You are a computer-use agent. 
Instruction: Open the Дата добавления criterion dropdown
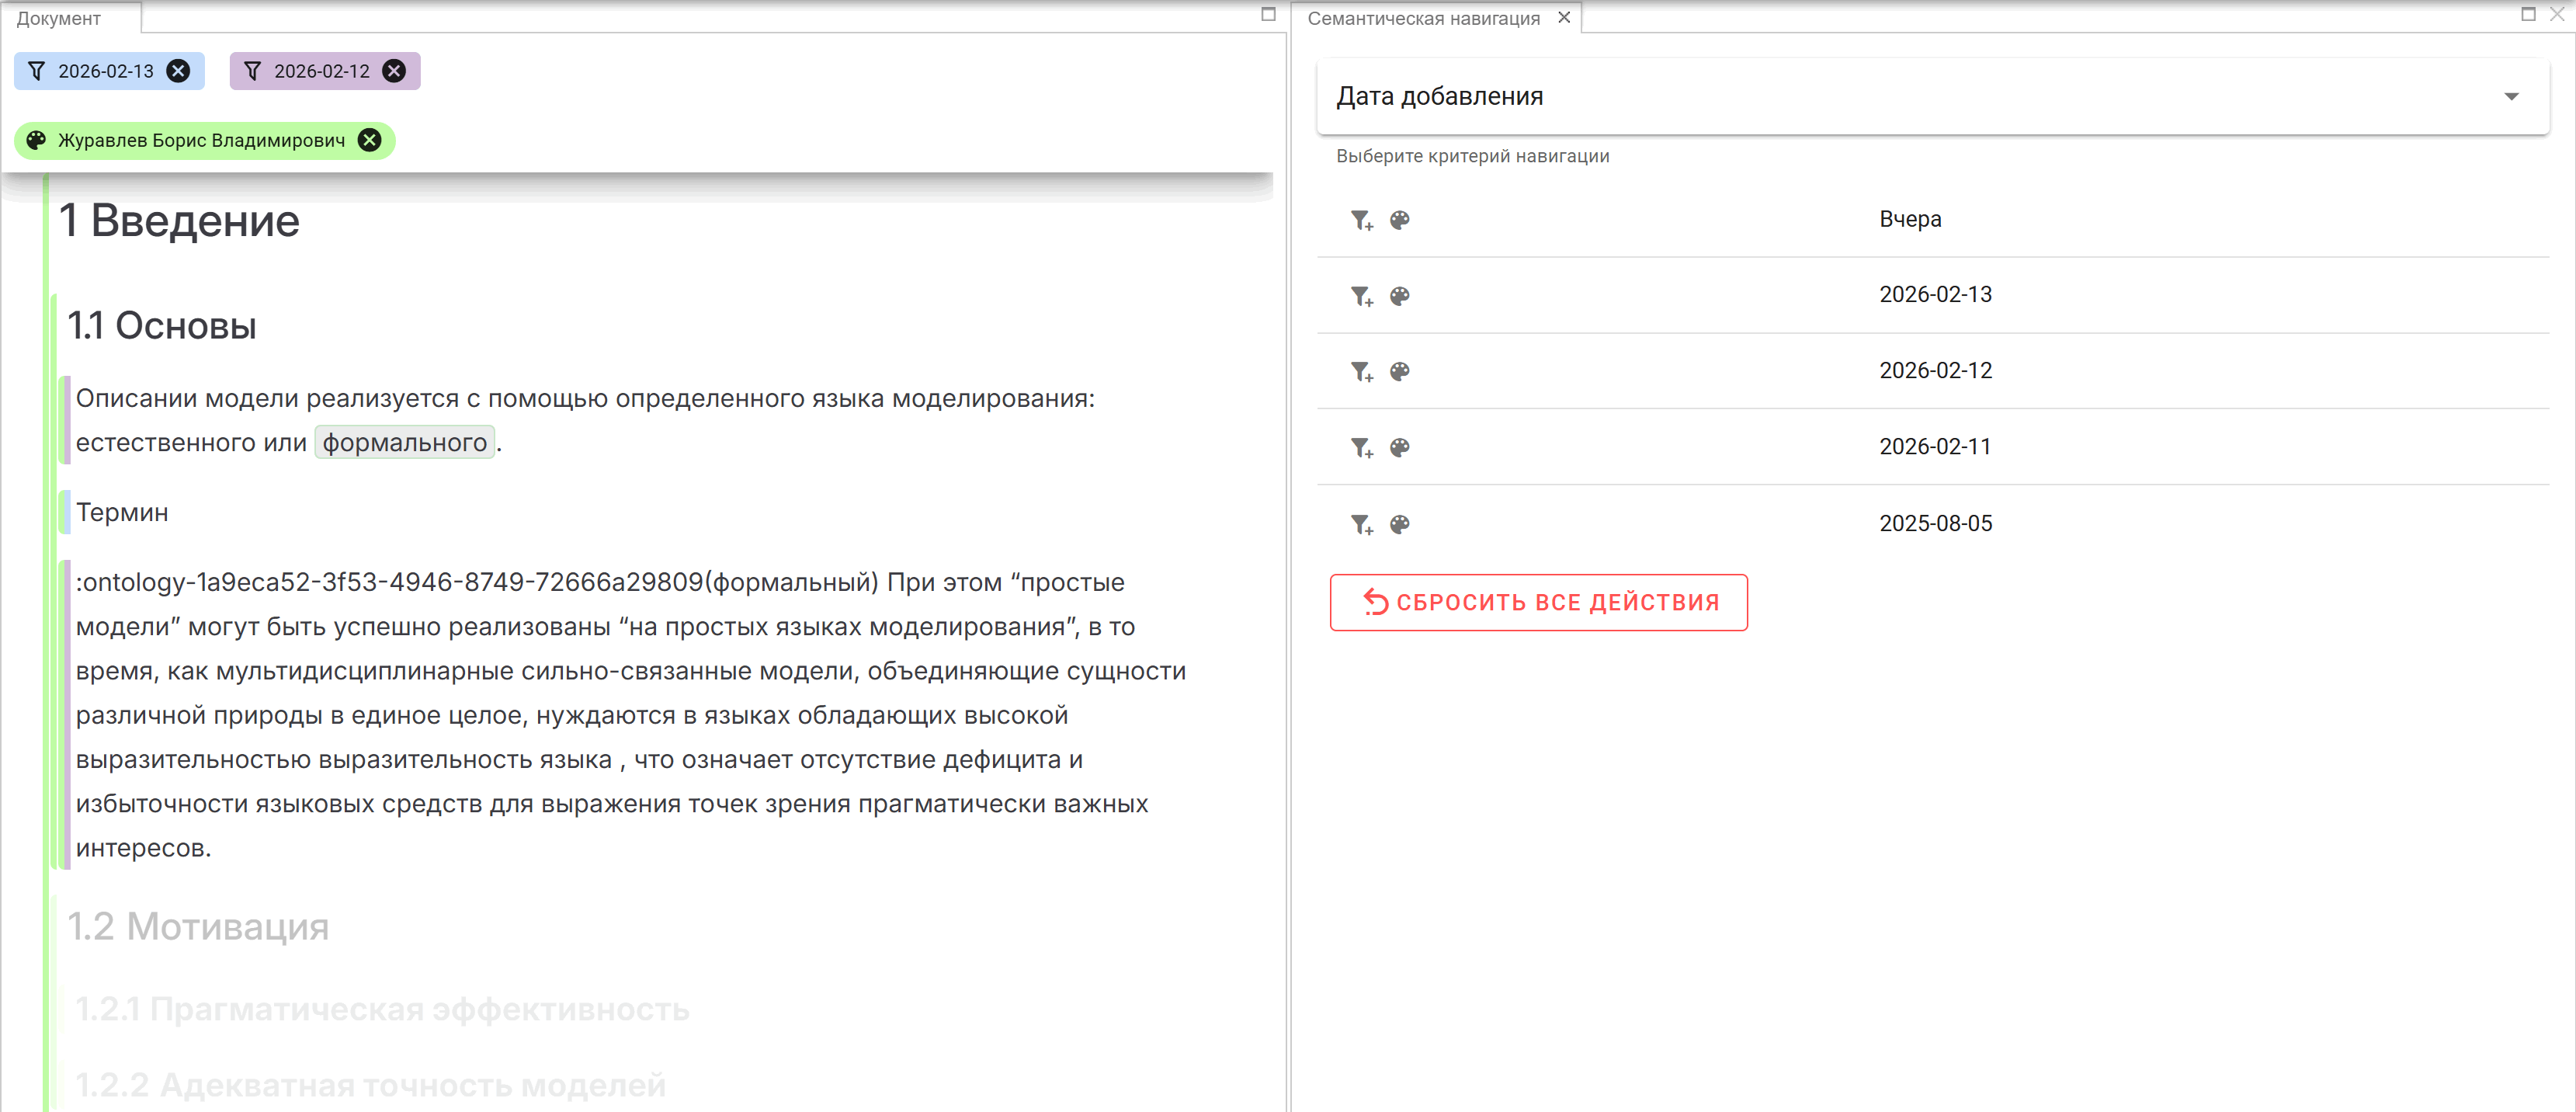click(x=1932, y=96)
